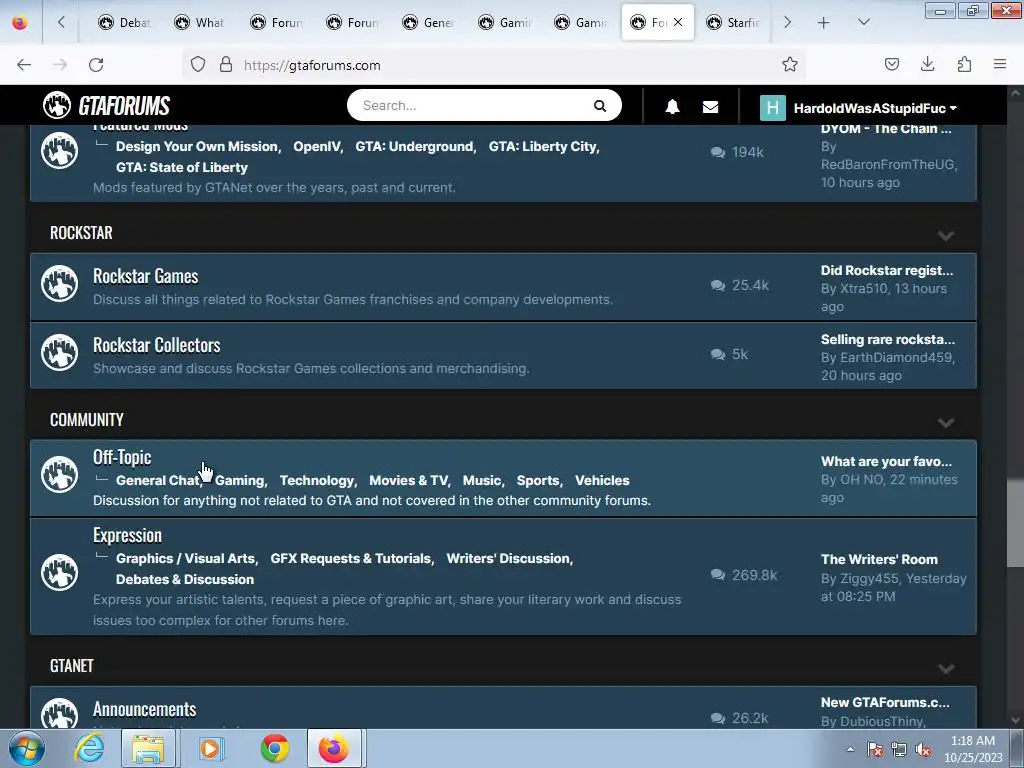Open Movies & TV subforum
Viewport: 1024px width, 768px height.
409,481
